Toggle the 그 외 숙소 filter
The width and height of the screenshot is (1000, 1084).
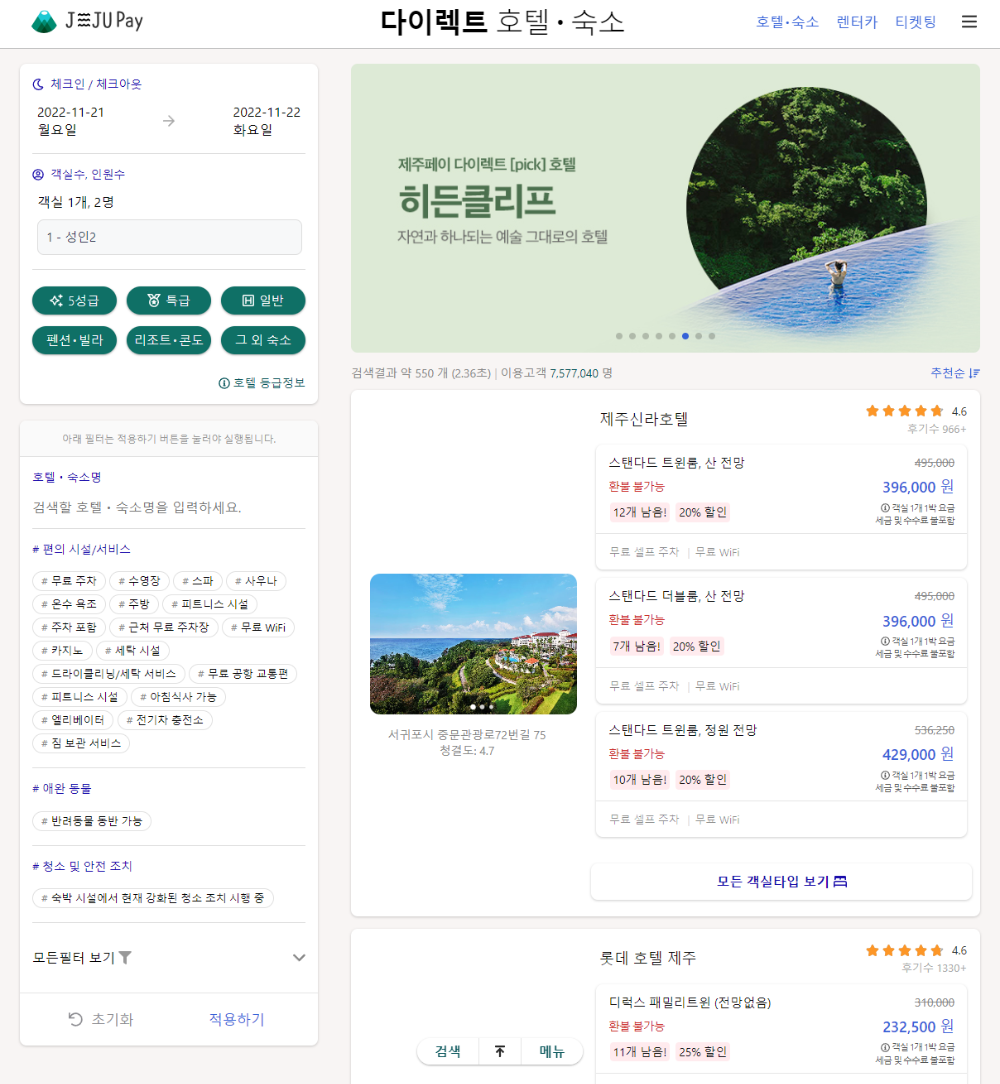click(x=263, y=340)
